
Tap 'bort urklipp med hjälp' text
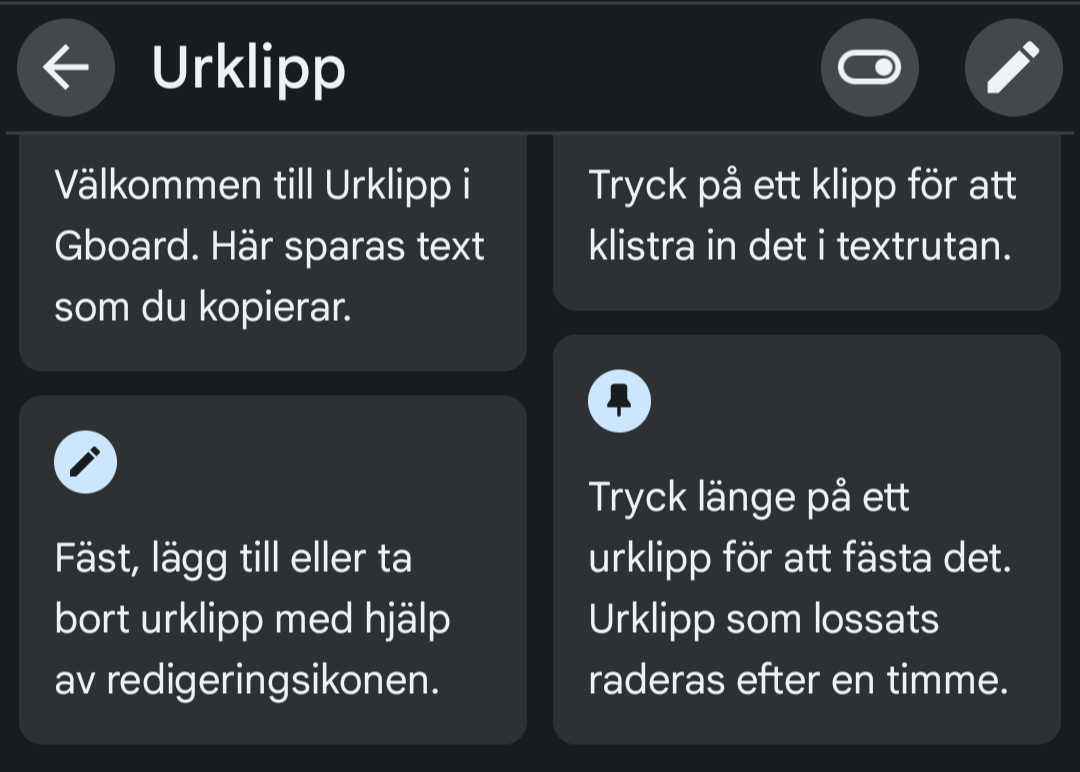[252, 620]
